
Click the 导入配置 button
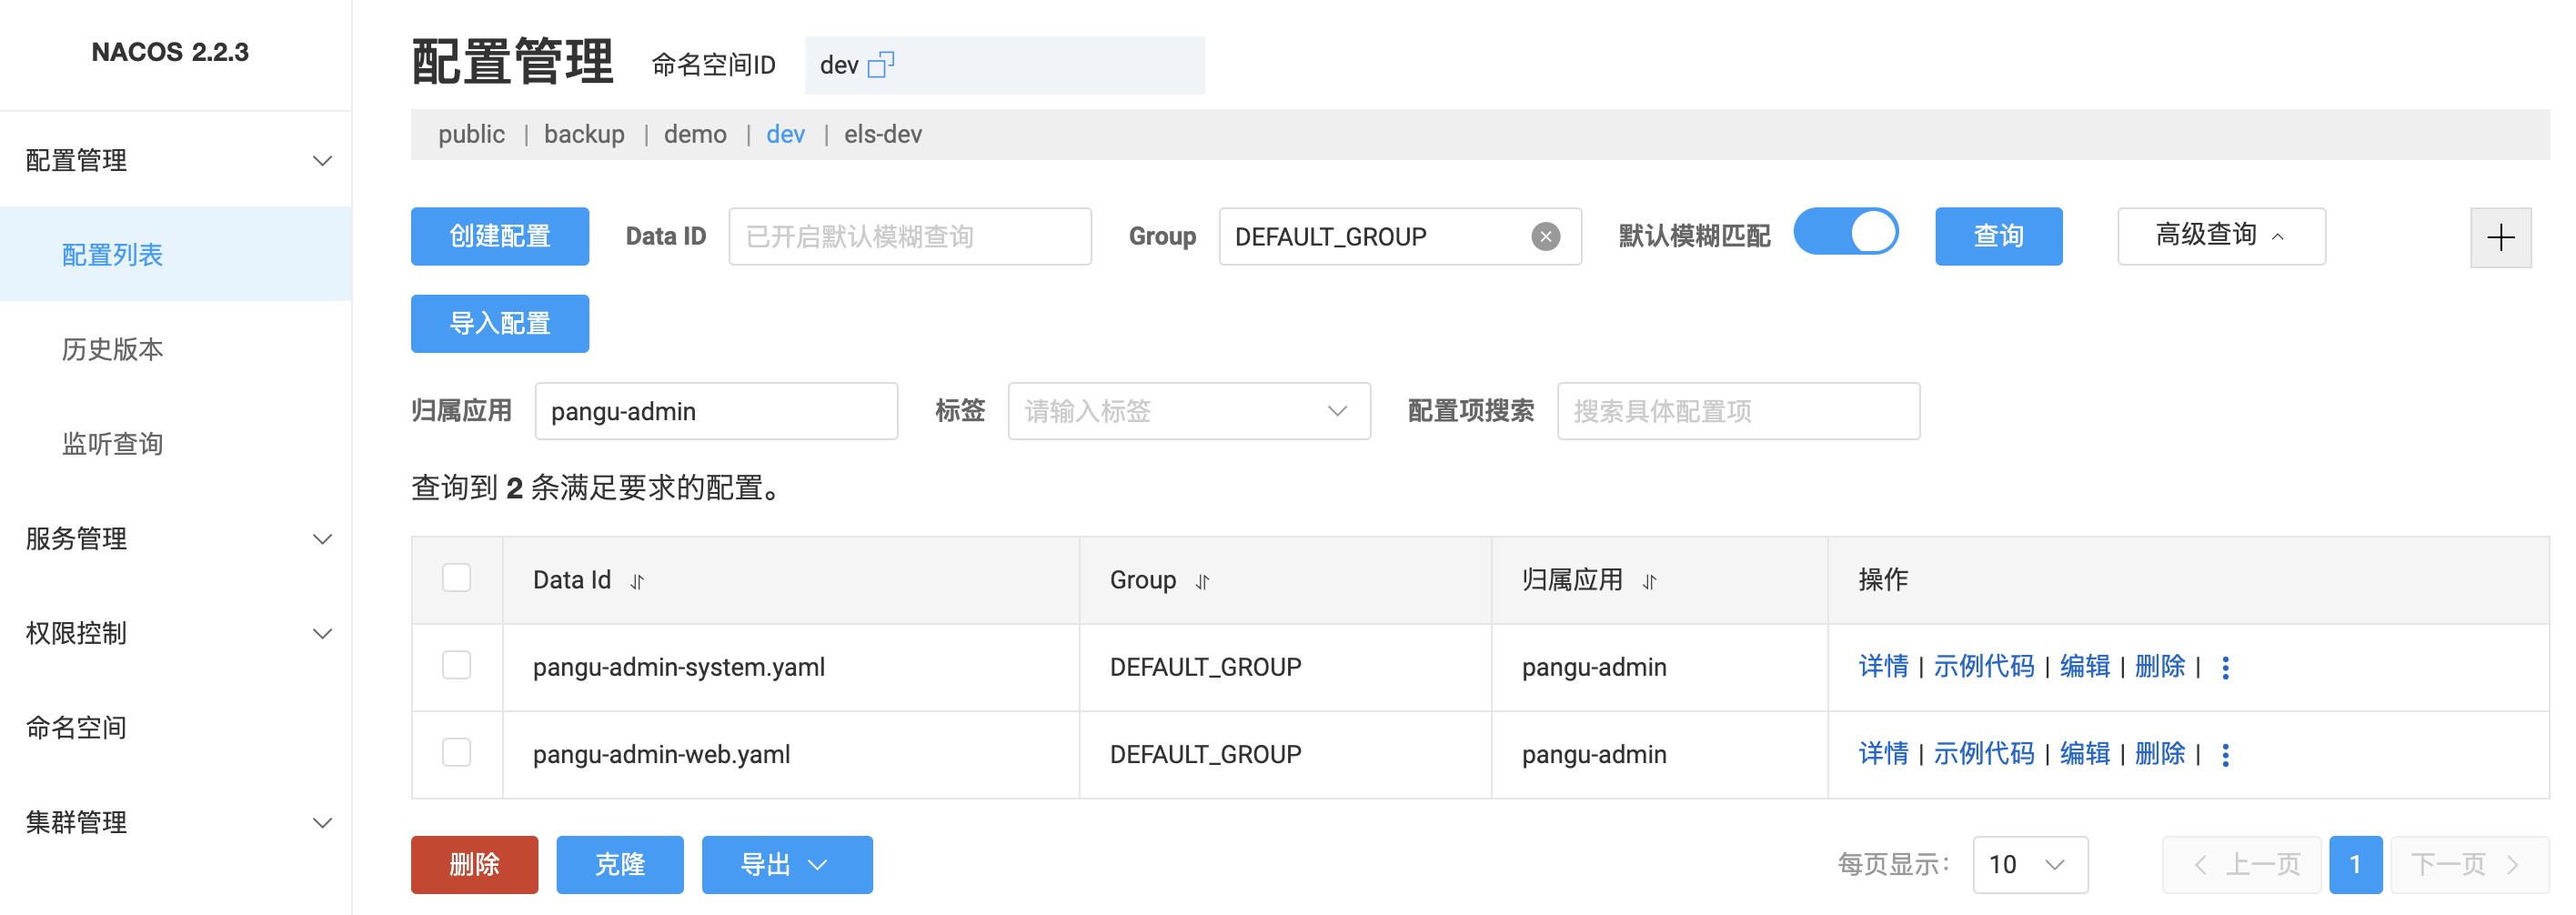pyautogui.click(x=500, y=324)
